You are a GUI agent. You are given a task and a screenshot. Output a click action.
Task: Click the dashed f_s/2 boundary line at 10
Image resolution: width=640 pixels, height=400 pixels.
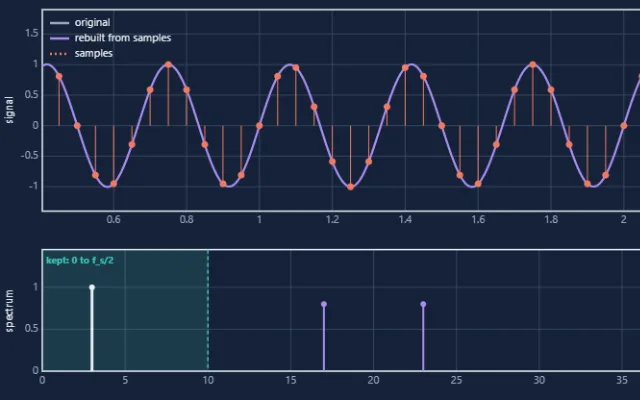pyautogui.click(x=208, y=310)
